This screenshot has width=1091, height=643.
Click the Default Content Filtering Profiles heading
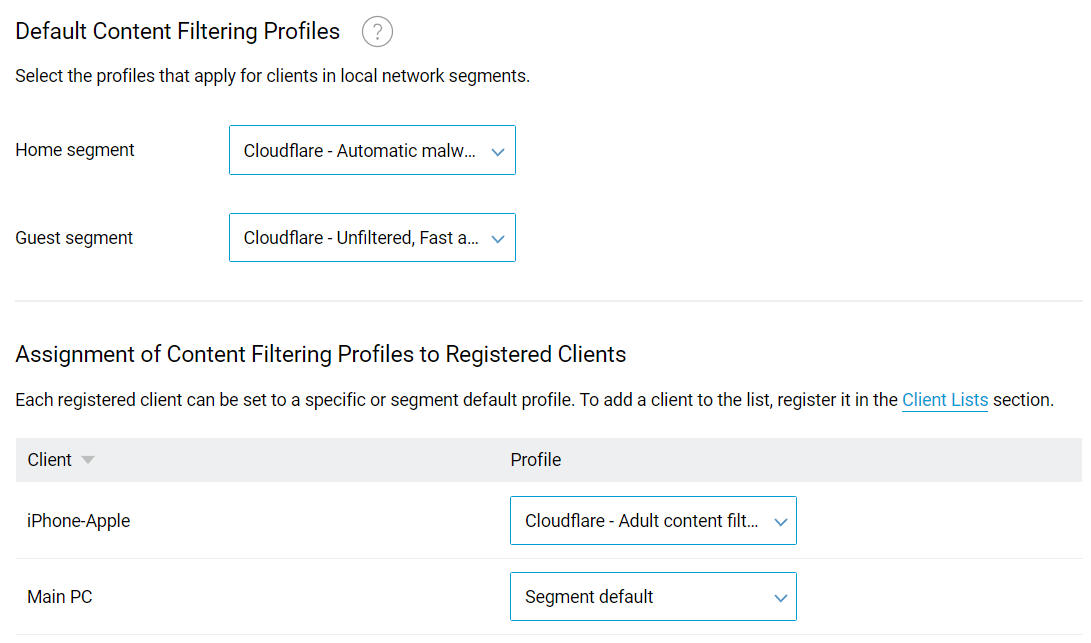point(178,32)
